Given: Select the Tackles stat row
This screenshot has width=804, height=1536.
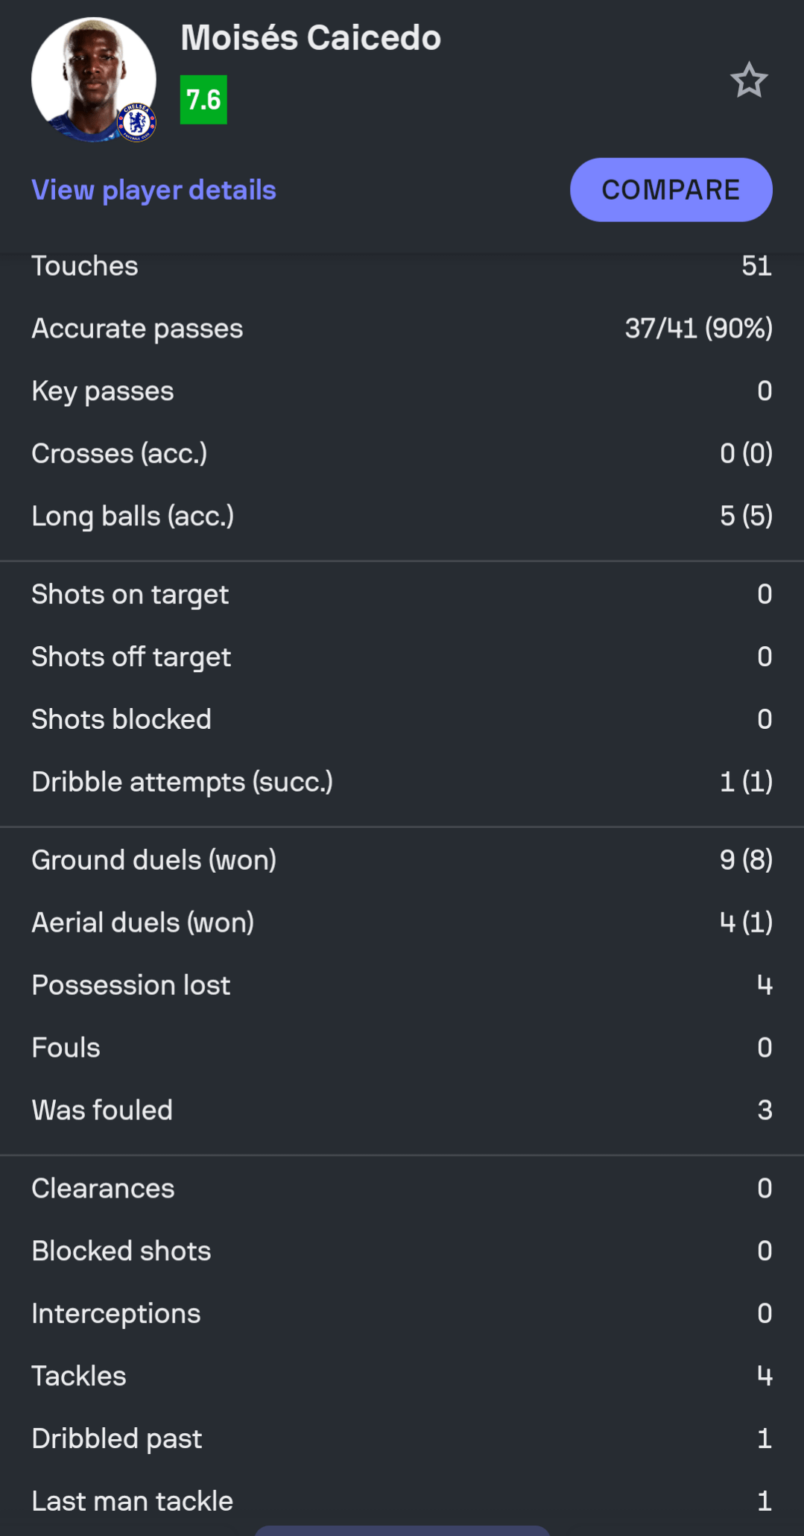Looking at the screenshot, I should tap(400, 1376).
